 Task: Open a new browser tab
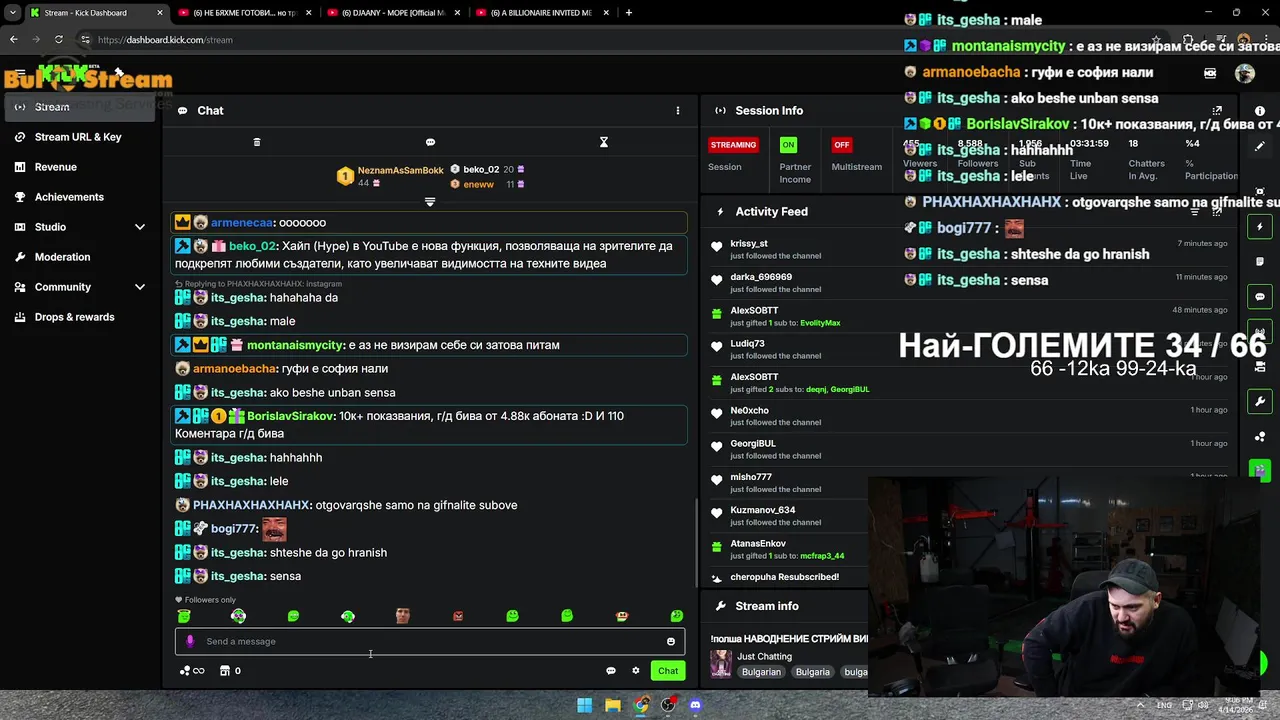(628, 13)
